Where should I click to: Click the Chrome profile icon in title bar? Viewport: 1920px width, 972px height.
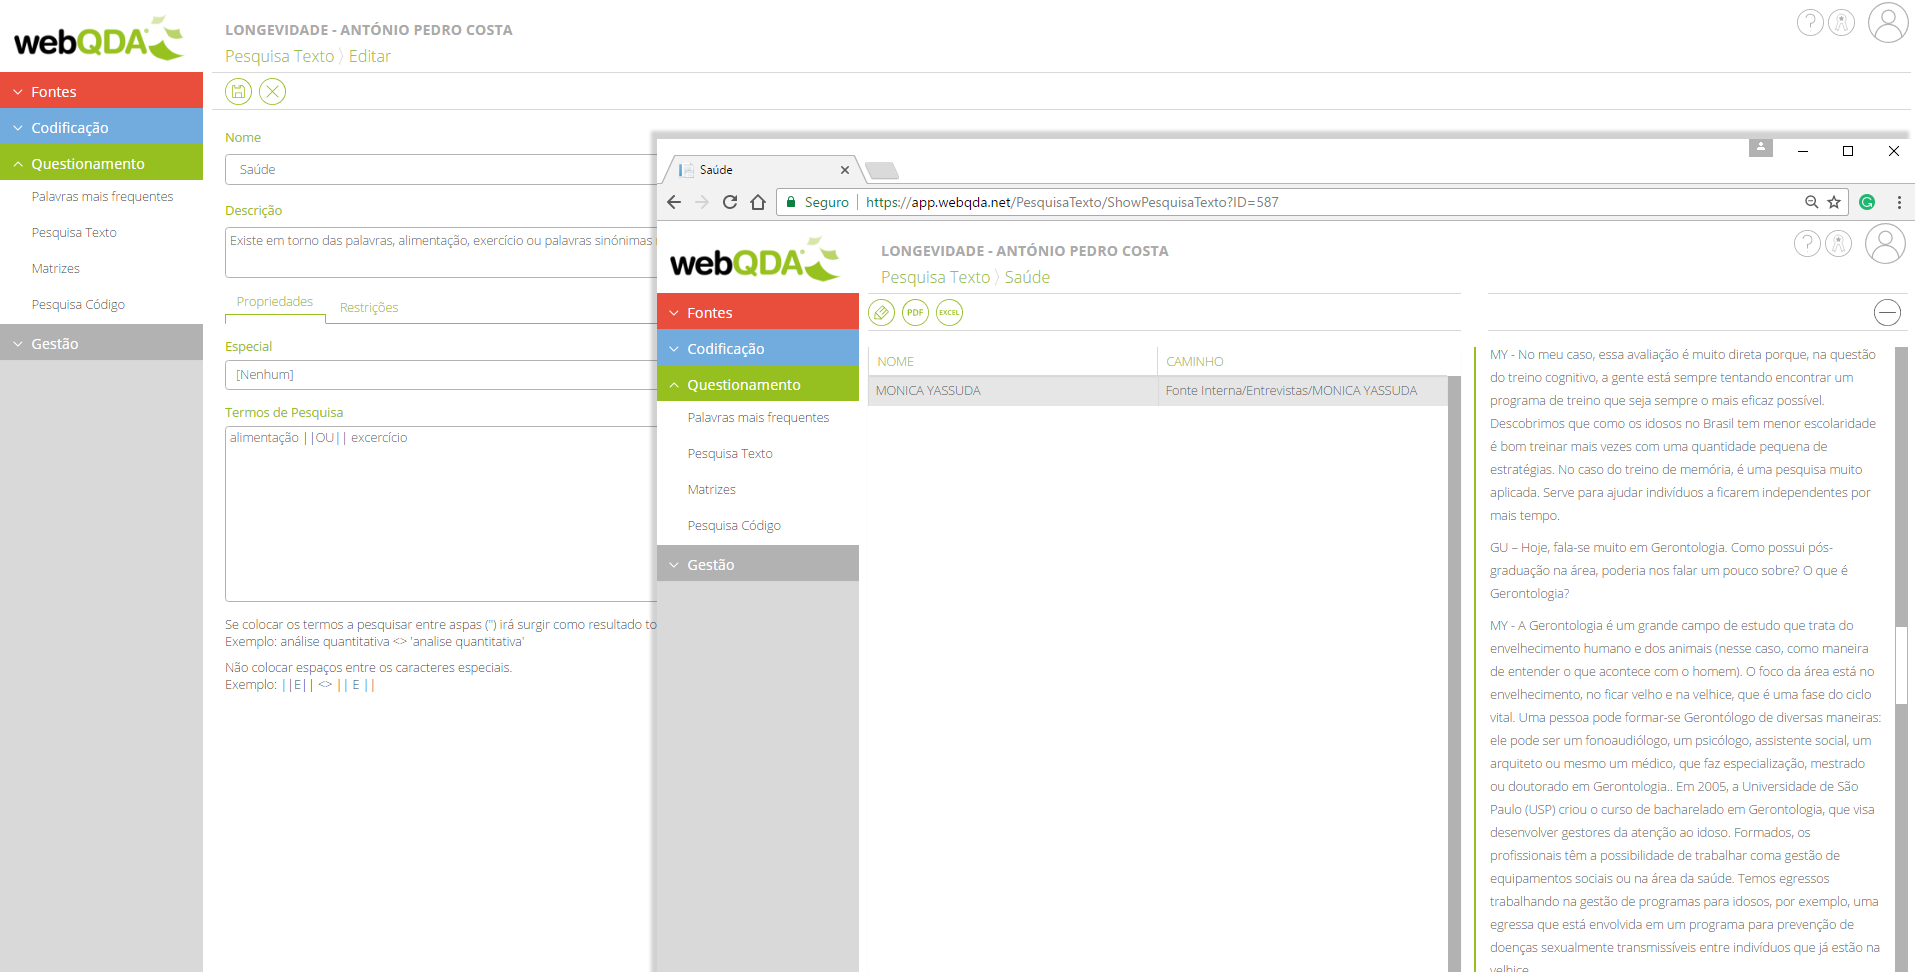coord(1761,147)
